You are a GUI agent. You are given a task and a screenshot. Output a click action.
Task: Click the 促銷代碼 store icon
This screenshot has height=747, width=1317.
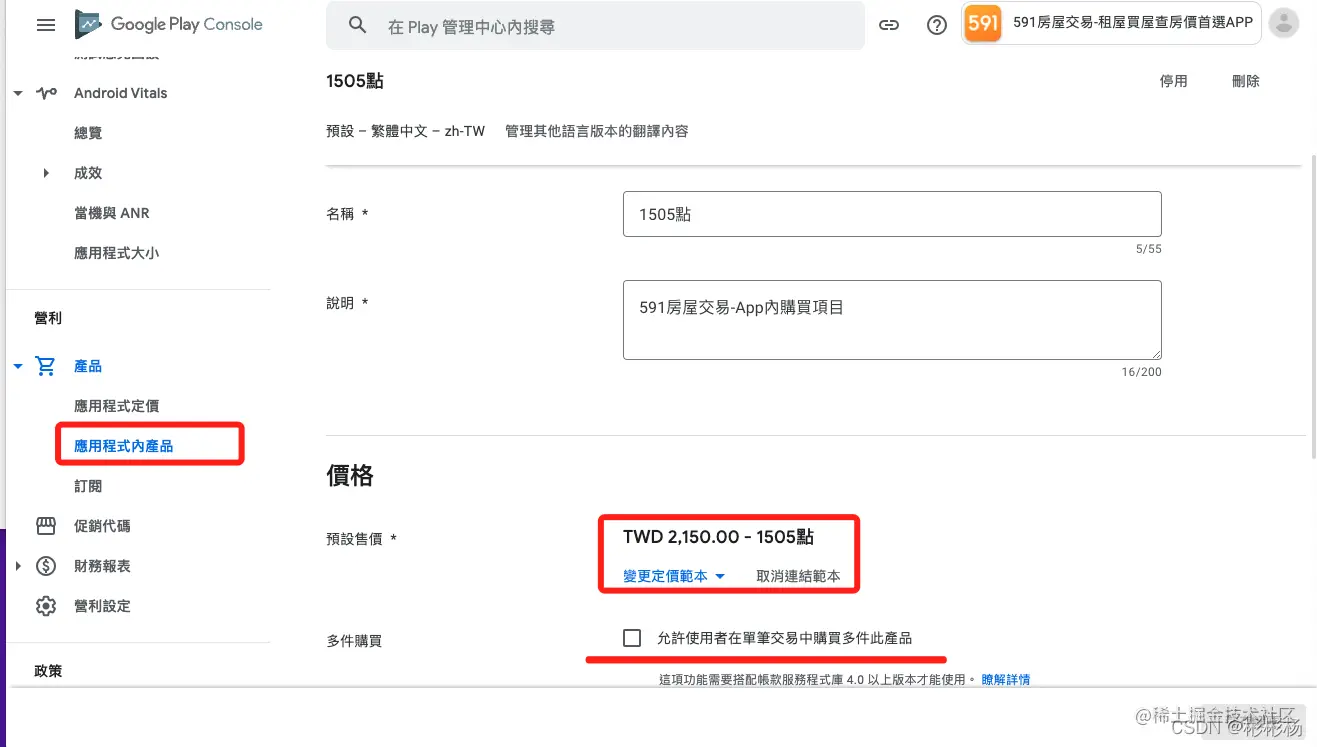(x=46, y=526)
